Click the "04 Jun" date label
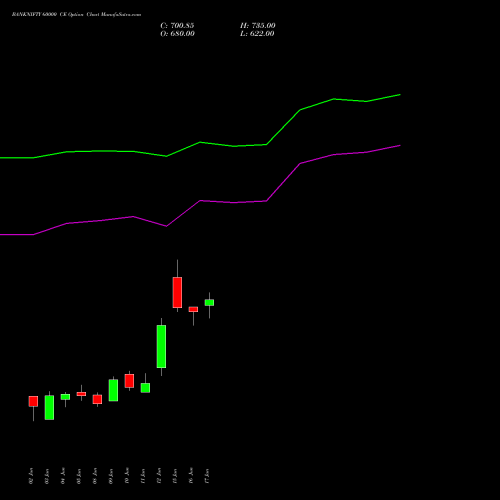The width and height of the screenshot is (500, 500). (x=63, y=476)
